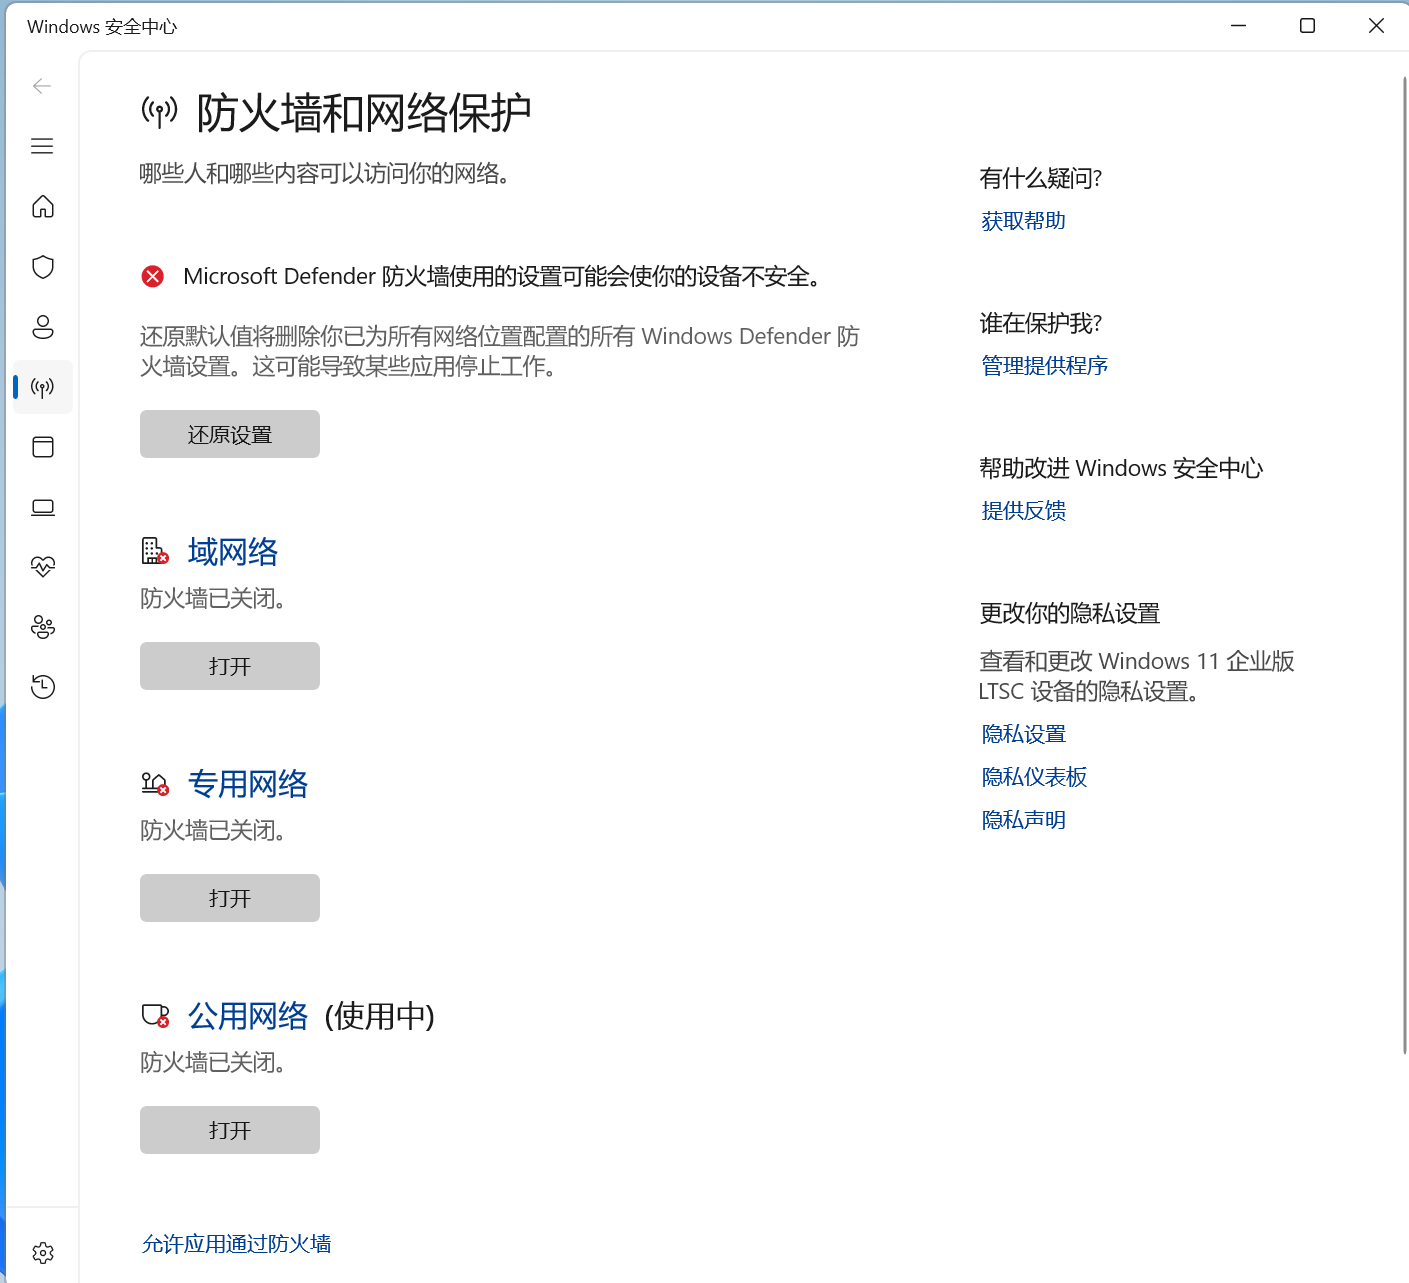Open settings via the gear icon
Screen dimensions: 1409x1283
click(x=42, y=1251)
